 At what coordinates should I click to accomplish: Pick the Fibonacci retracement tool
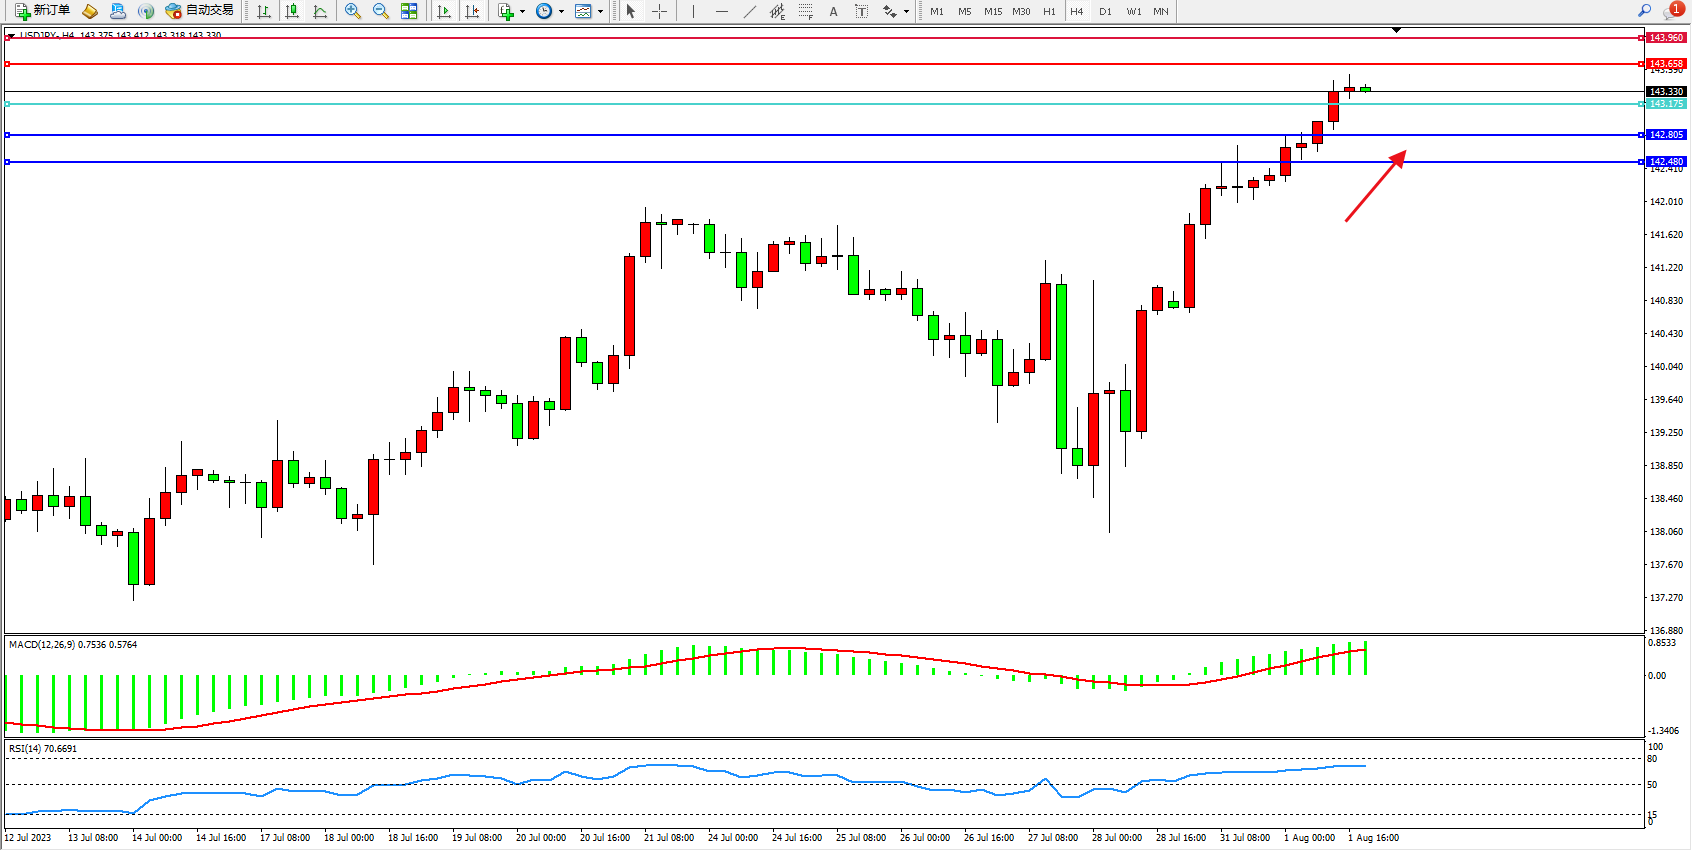click(806, 12)
